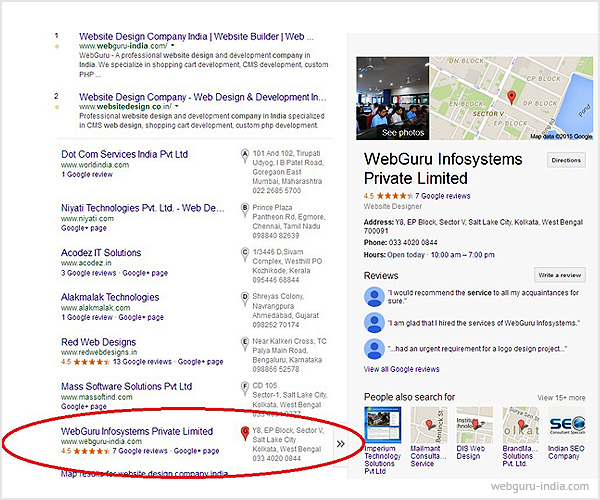Image resolution: width=600 pixels, height=500 pixels.
Task: Open BrandMa... Solutions Pvt. Ltd. thumbnail
Action: [520, 425]
